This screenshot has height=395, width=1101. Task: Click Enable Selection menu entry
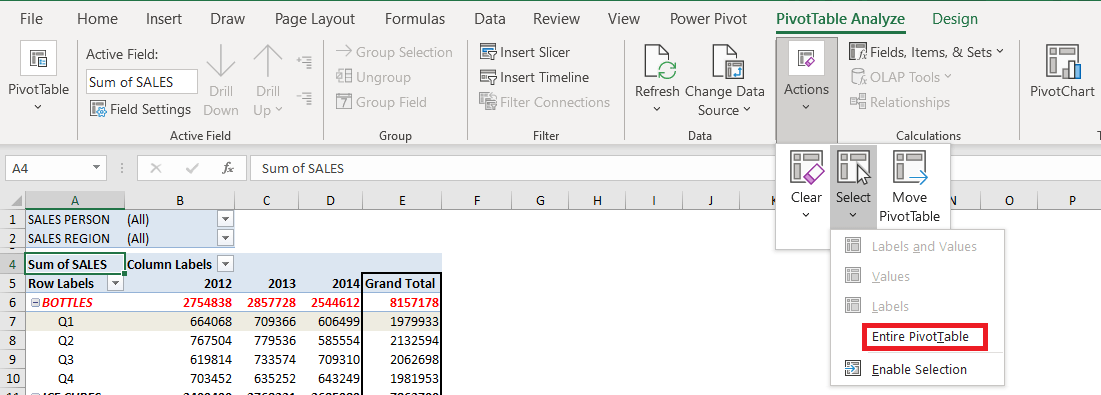(x=918, y=369)
